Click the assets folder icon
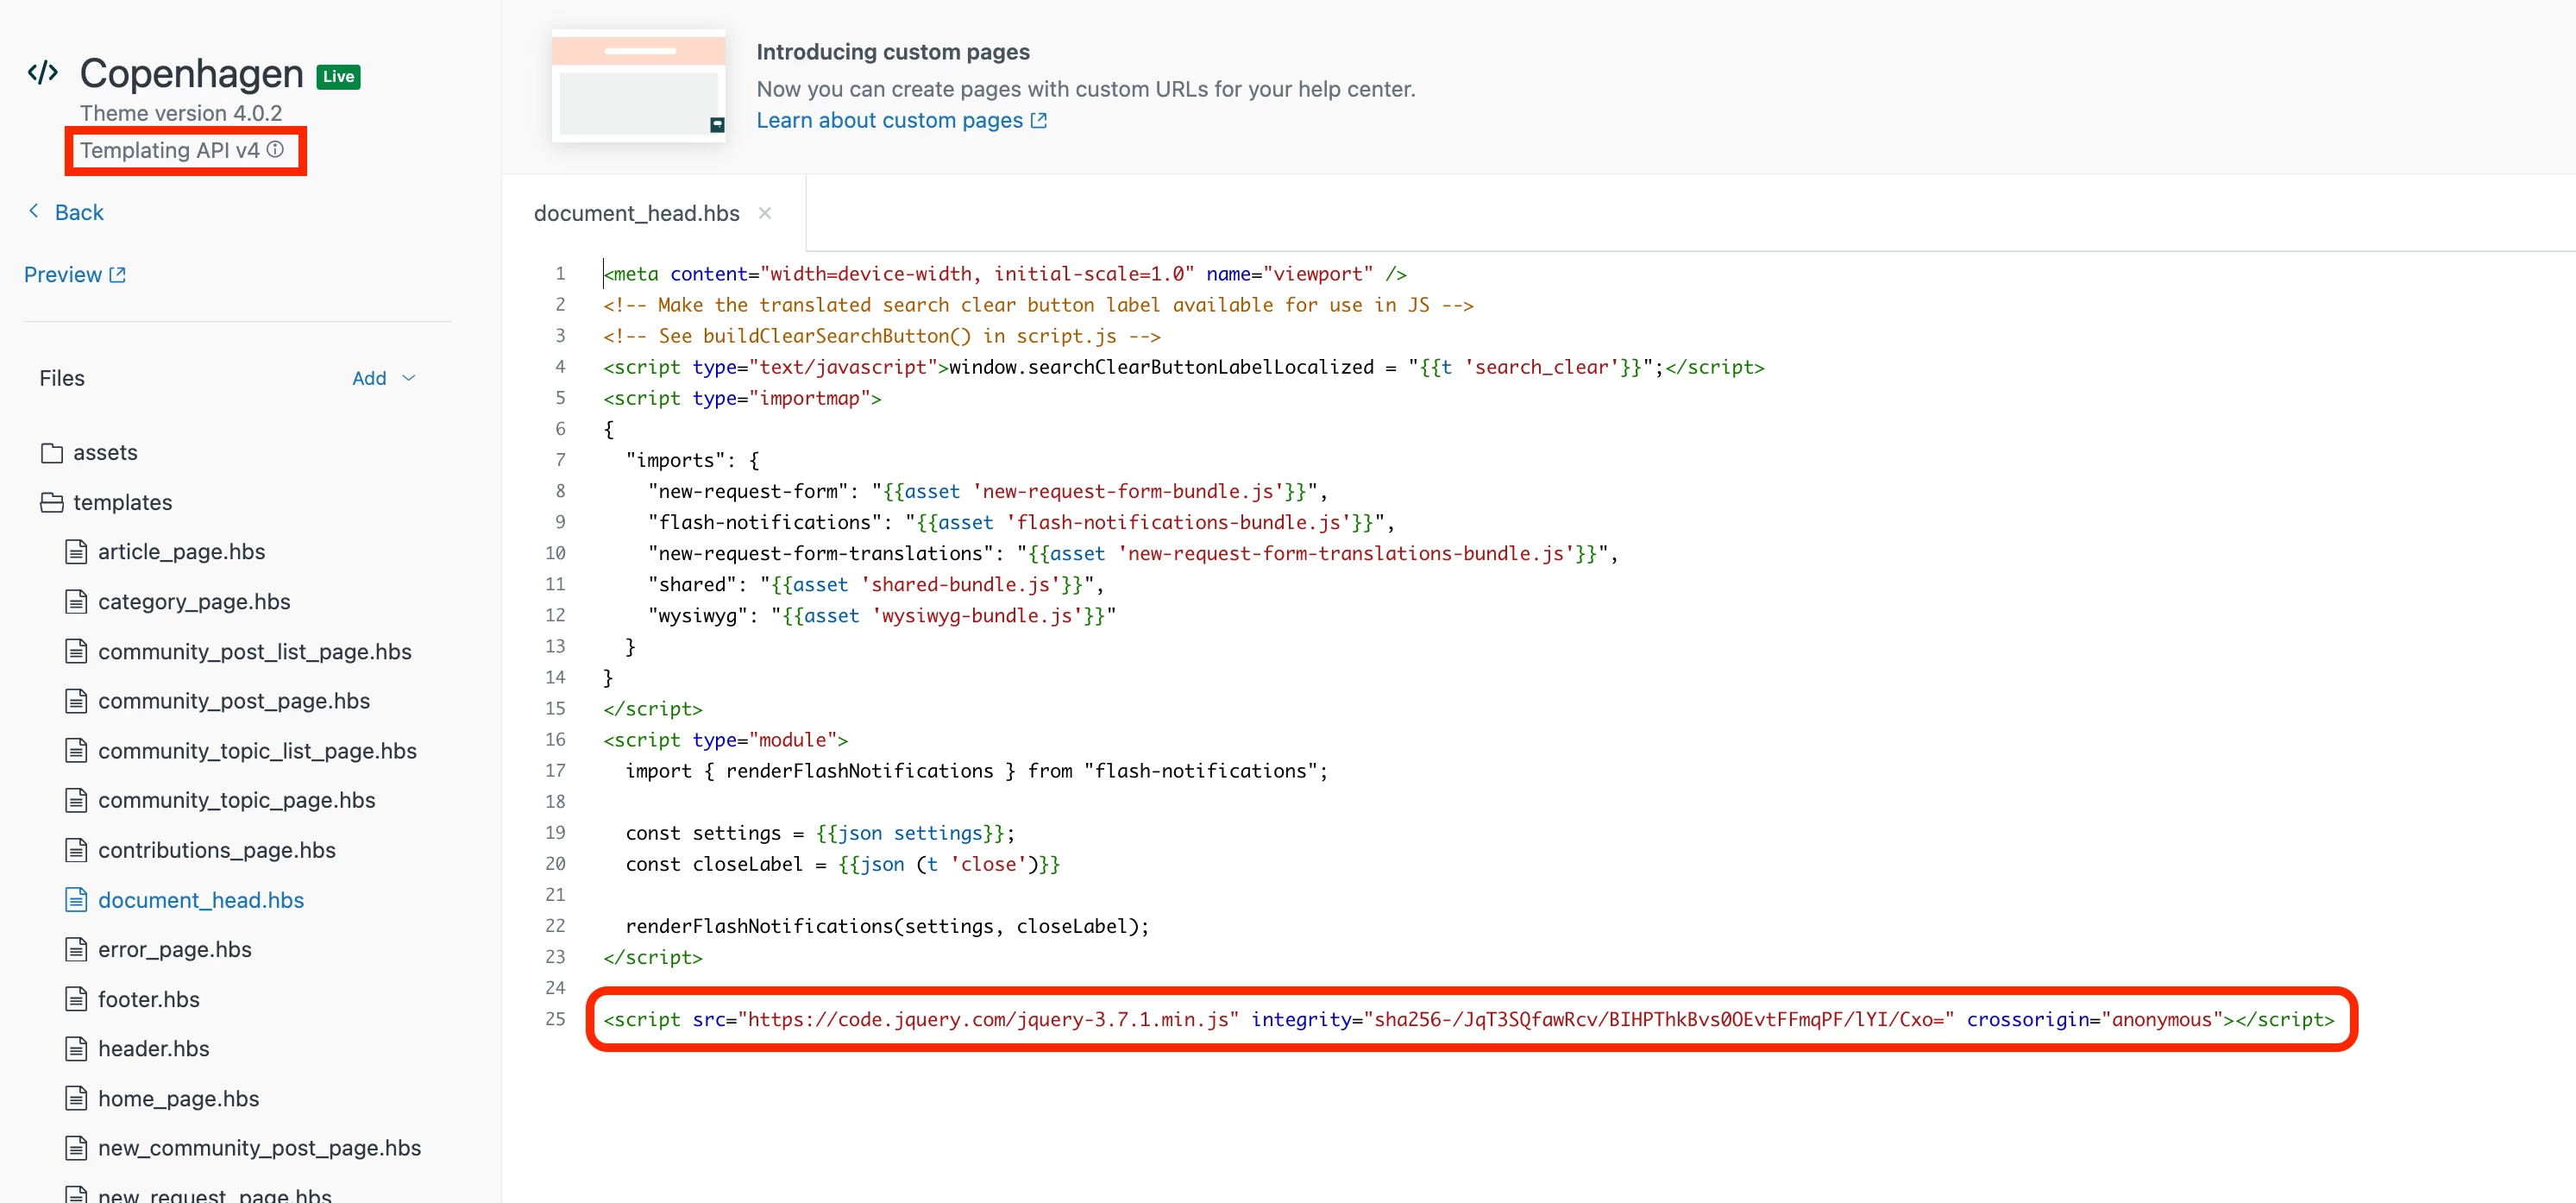This screenshot has height=1203, width=2576. [x=52, y=453]
